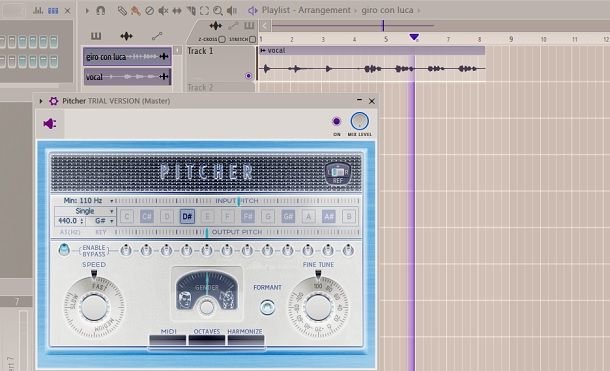This screenshot has height=371, width=610.
Task: Click the left arrow beside horizontal scrollbar
Action: [x=265, y=26]
